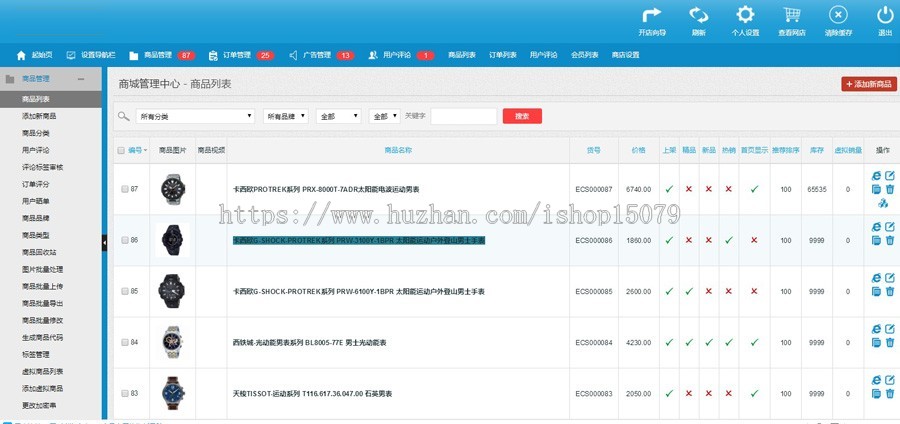Delete product 85 with trash icon
Screen dimensions: 900x424
tap(890, 291)
